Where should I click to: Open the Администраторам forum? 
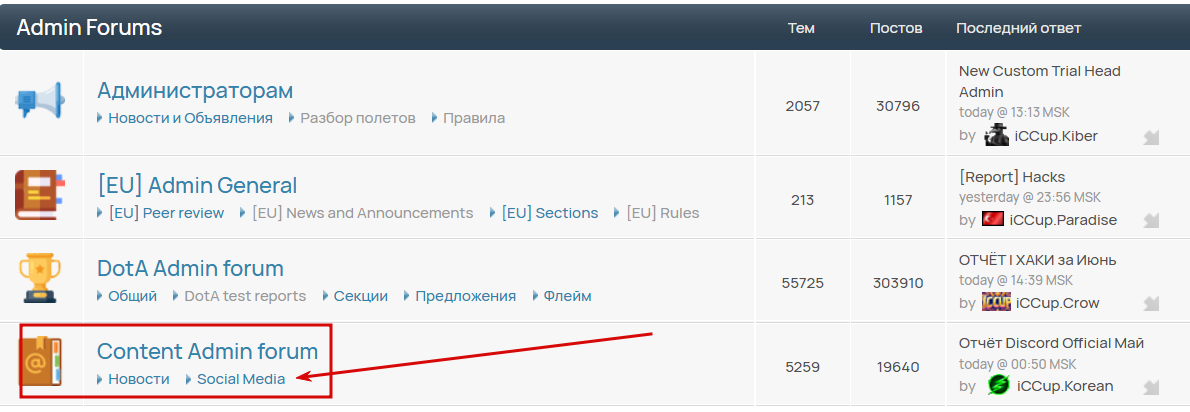(x=195, y=91)
